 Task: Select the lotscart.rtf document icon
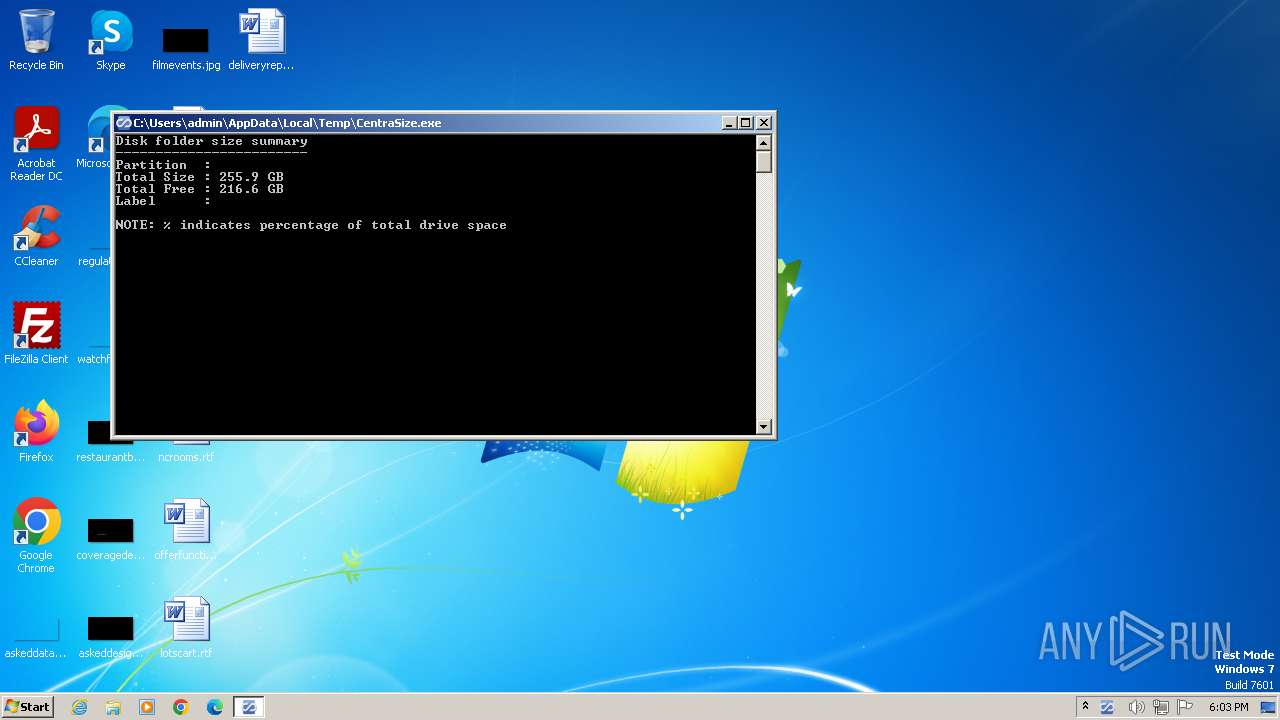pos(186,627)
